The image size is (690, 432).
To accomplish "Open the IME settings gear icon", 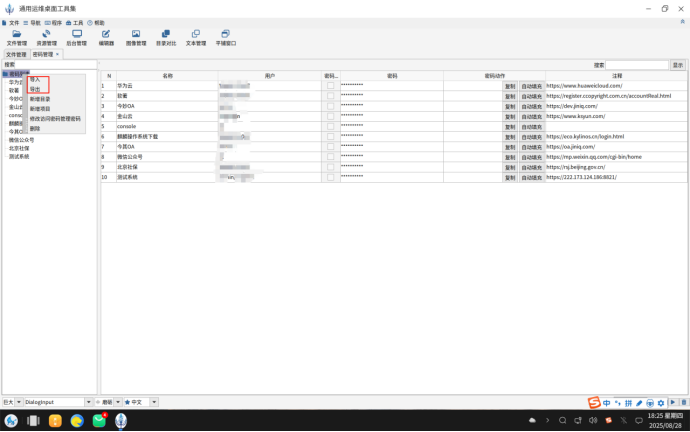I will coord(661,403).
